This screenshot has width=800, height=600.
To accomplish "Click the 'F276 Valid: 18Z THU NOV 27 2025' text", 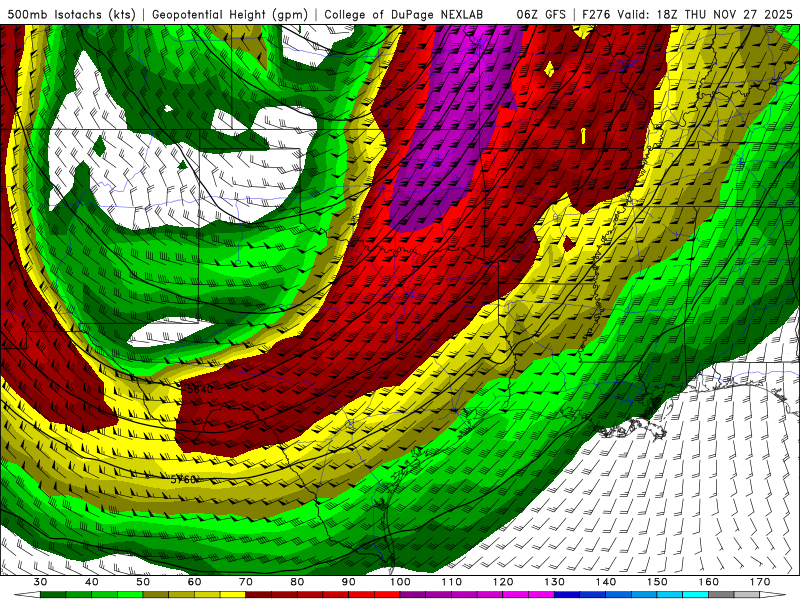I will pos(687,14).
